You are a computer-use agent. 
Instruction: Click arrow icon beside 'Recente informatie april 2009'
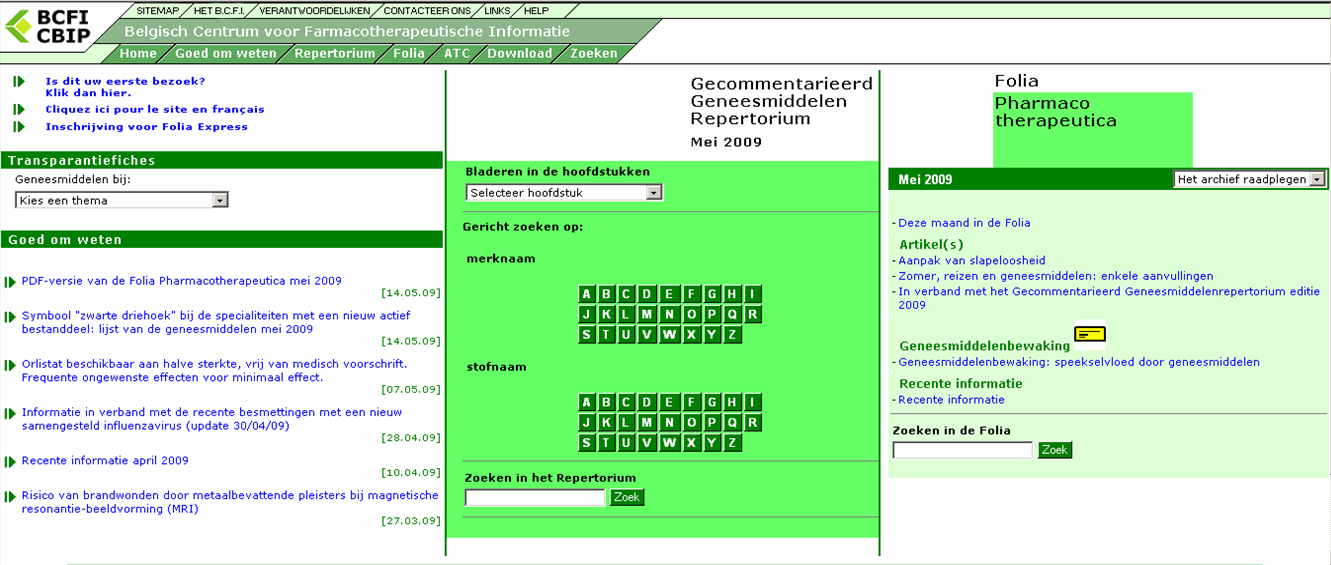[x=10, y=461]
